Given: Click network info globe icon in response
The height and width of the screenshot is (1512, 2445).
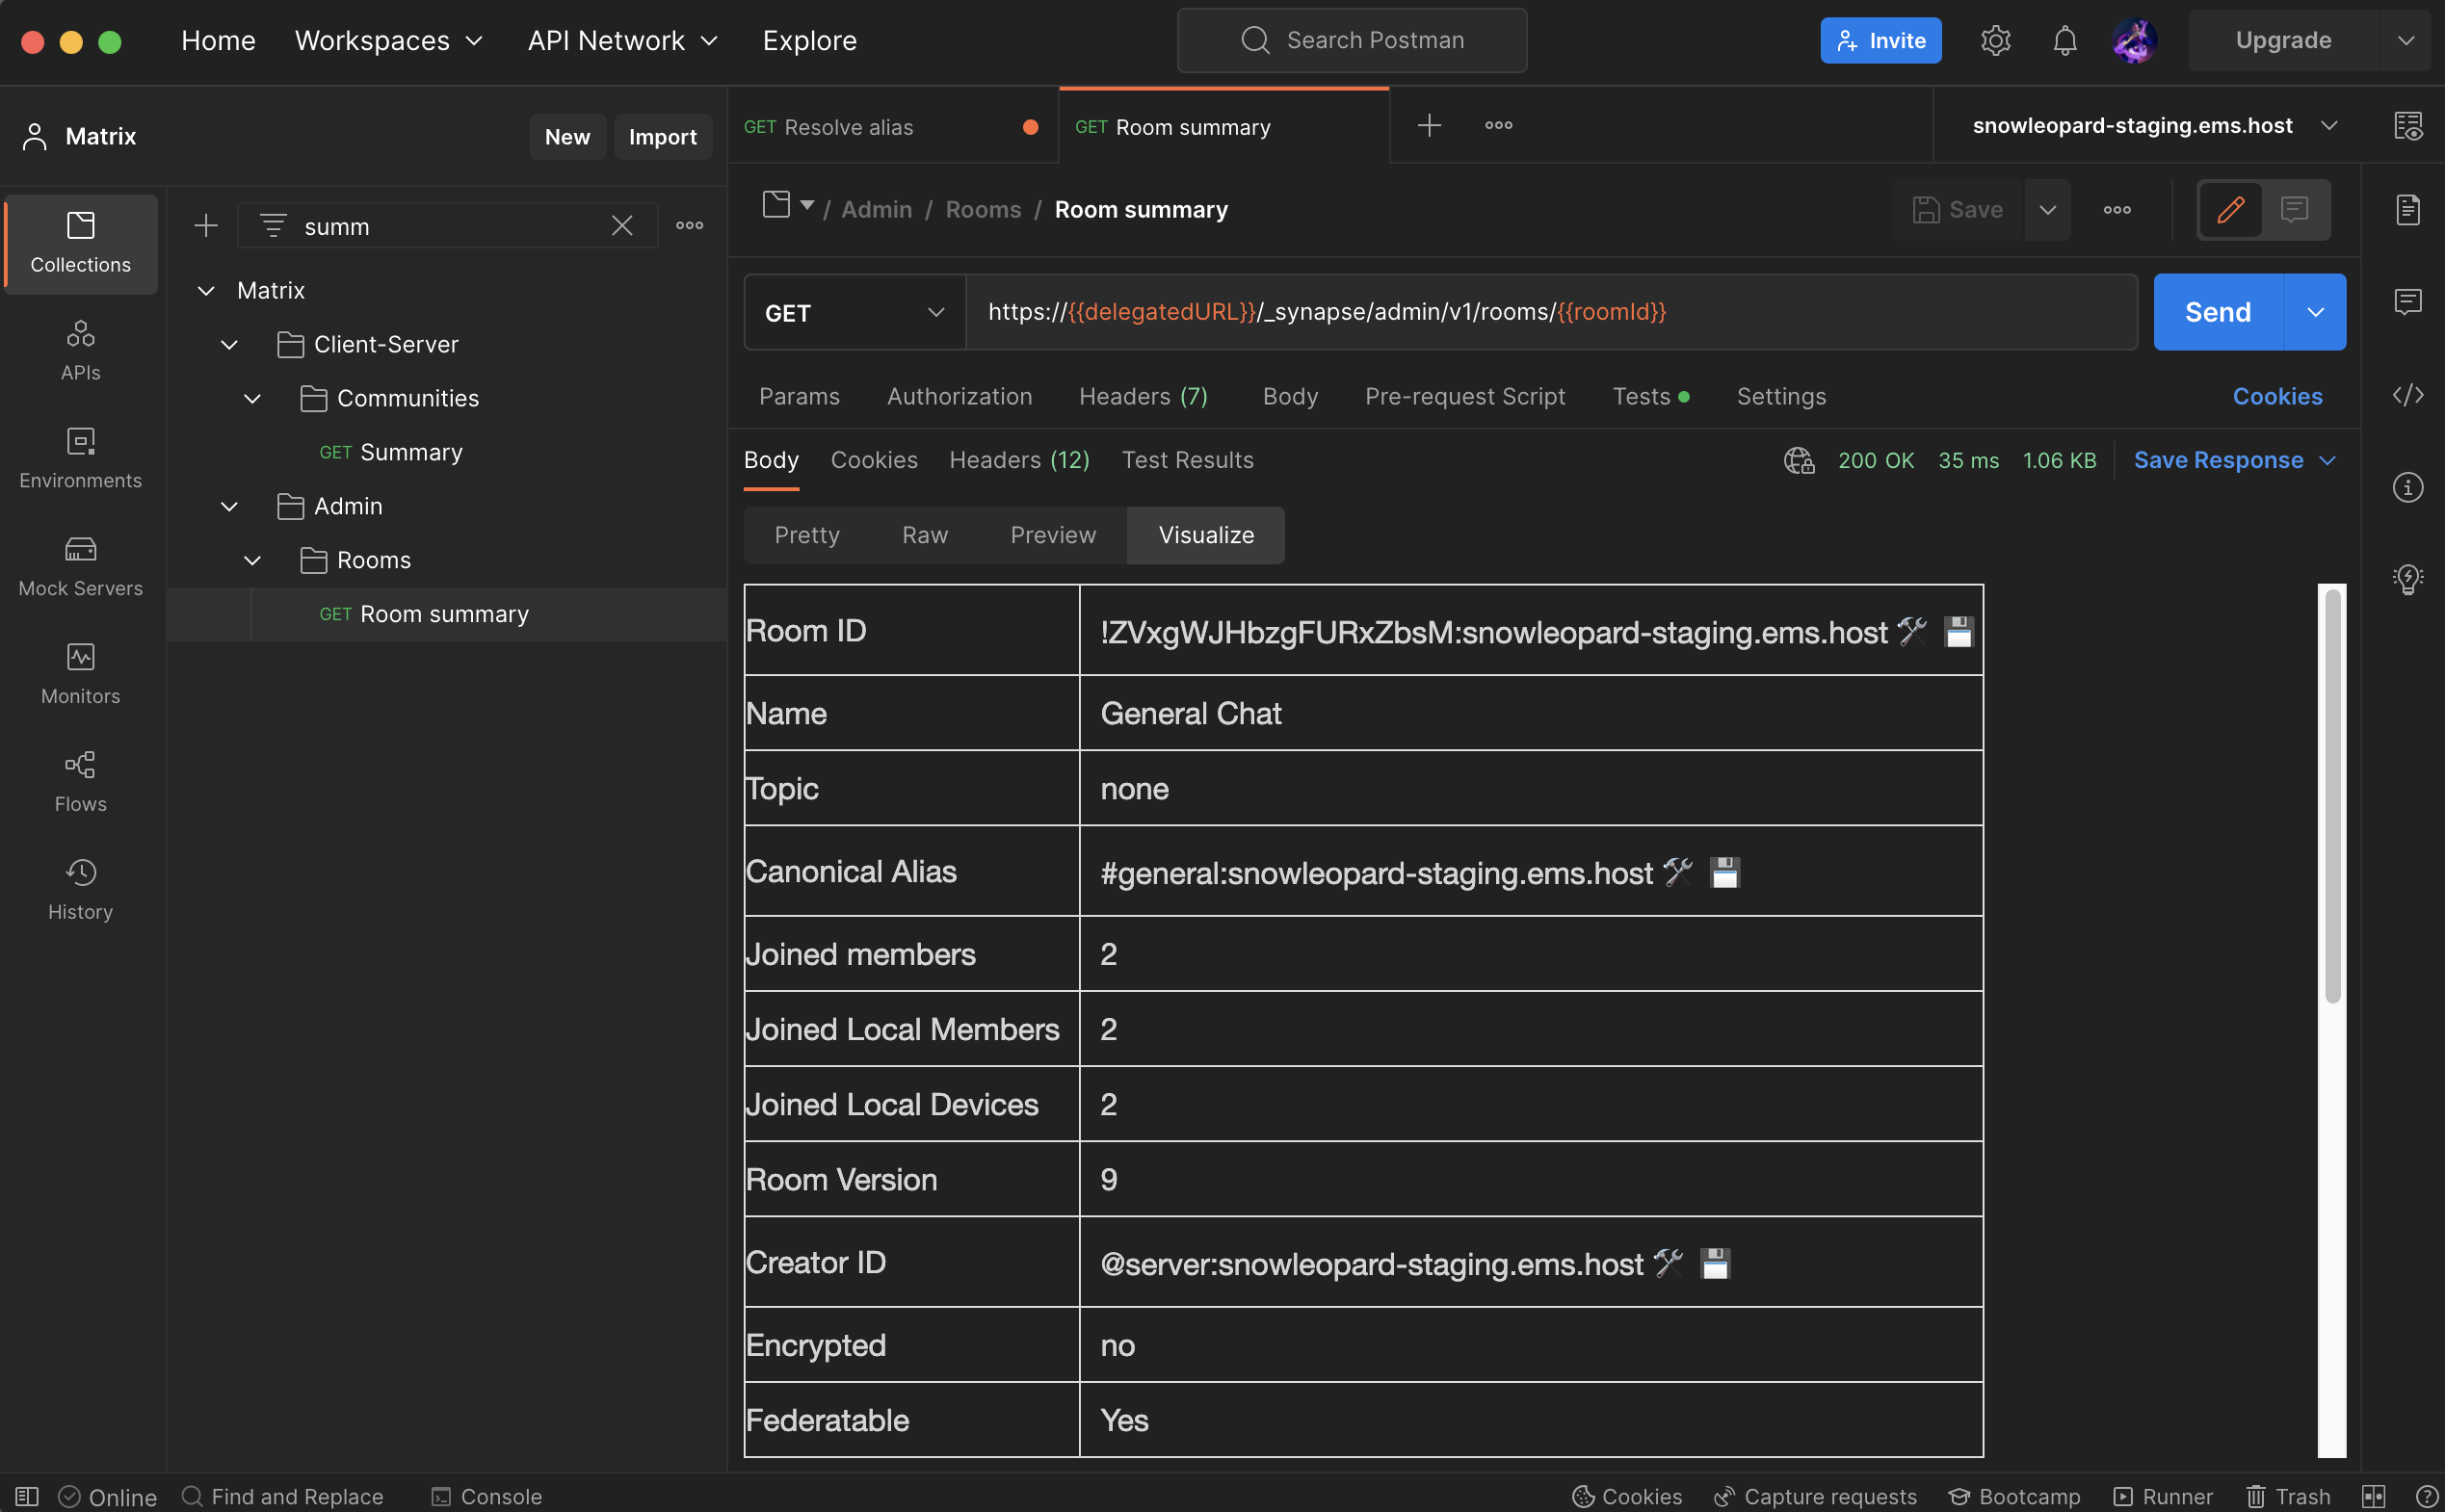Looking at the screenshot, I should tap(1799, 460).
